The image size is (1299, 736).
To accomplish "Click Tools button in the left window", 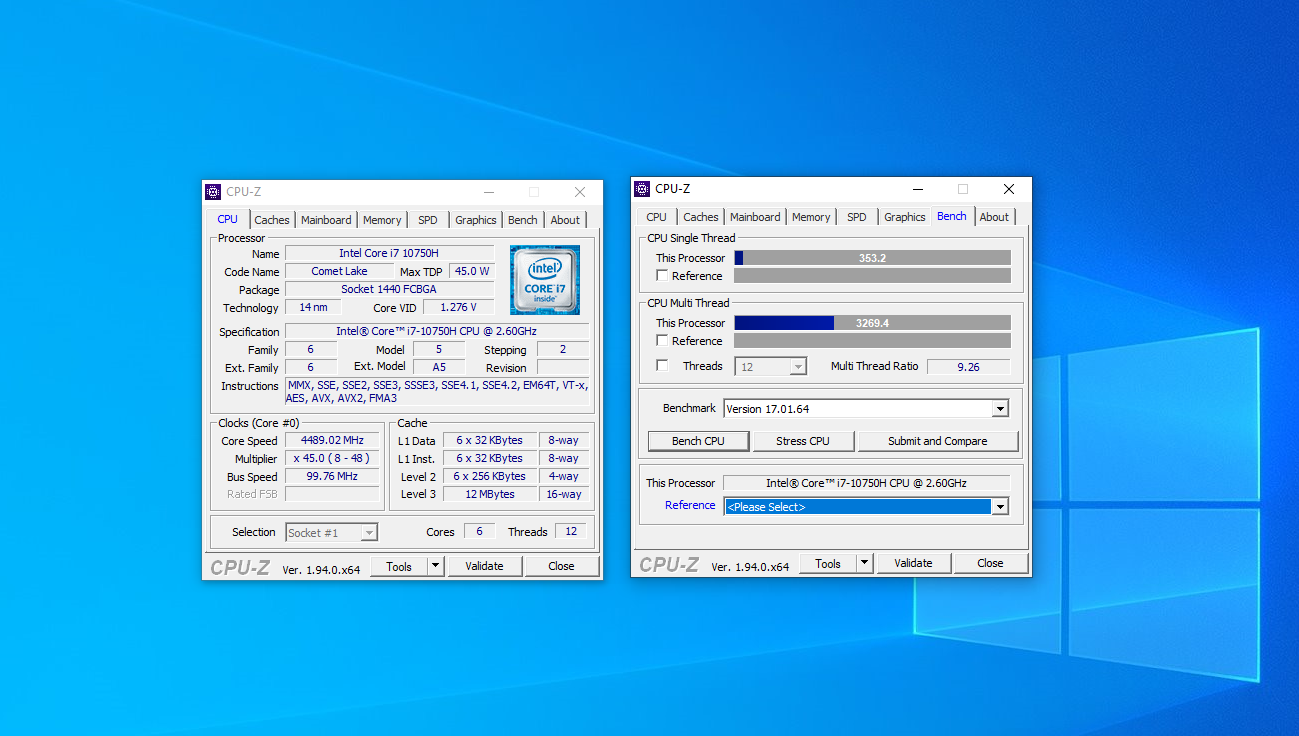I will pyautogui.click(x=399, y=566).
